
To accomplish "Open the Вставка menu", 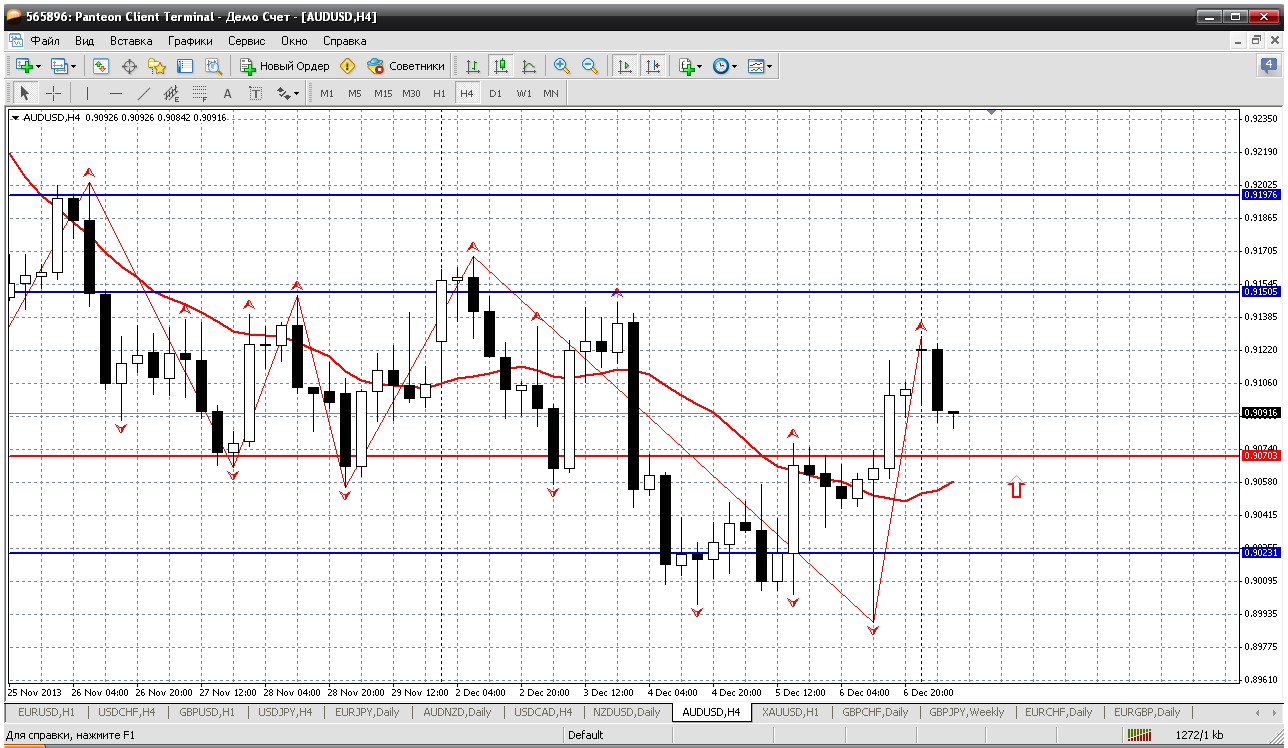I will (131, 41).
